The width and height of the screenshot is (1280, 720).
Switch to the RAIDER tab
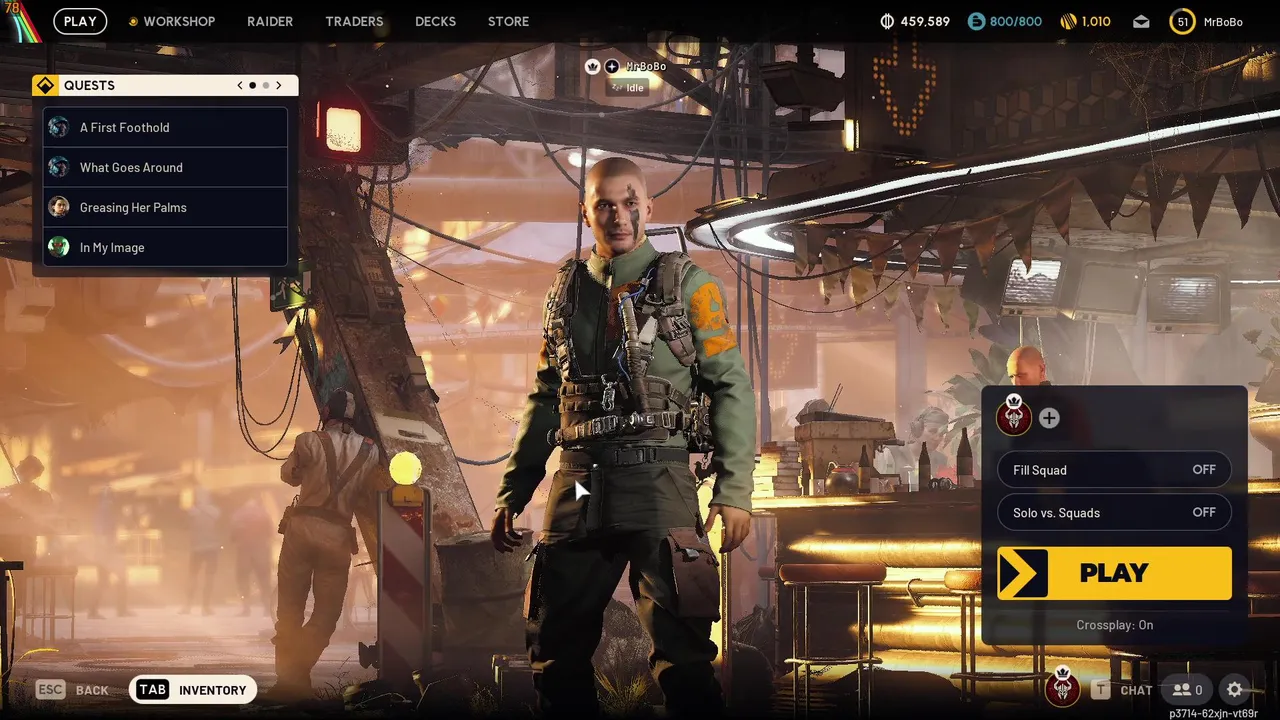pyautogui.click(x=270, y=21)
